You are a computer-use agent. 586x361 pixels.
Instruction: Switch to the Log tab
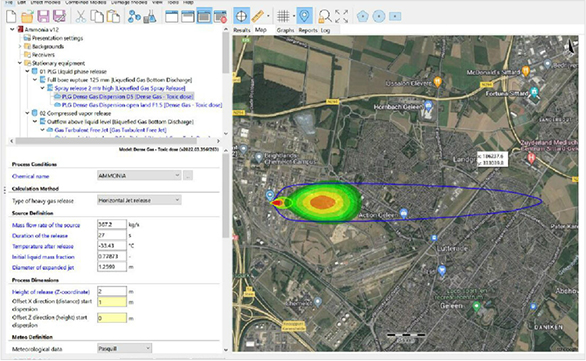click(x=325, y=30)
